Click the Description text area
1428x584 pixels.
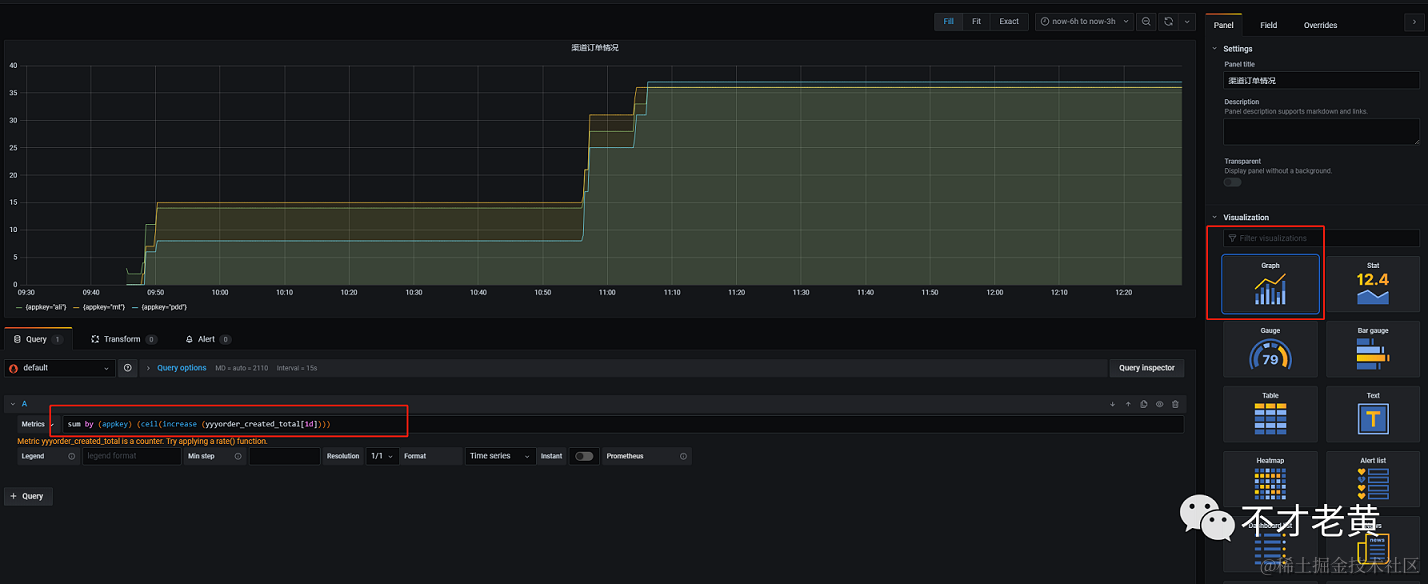1321,132
